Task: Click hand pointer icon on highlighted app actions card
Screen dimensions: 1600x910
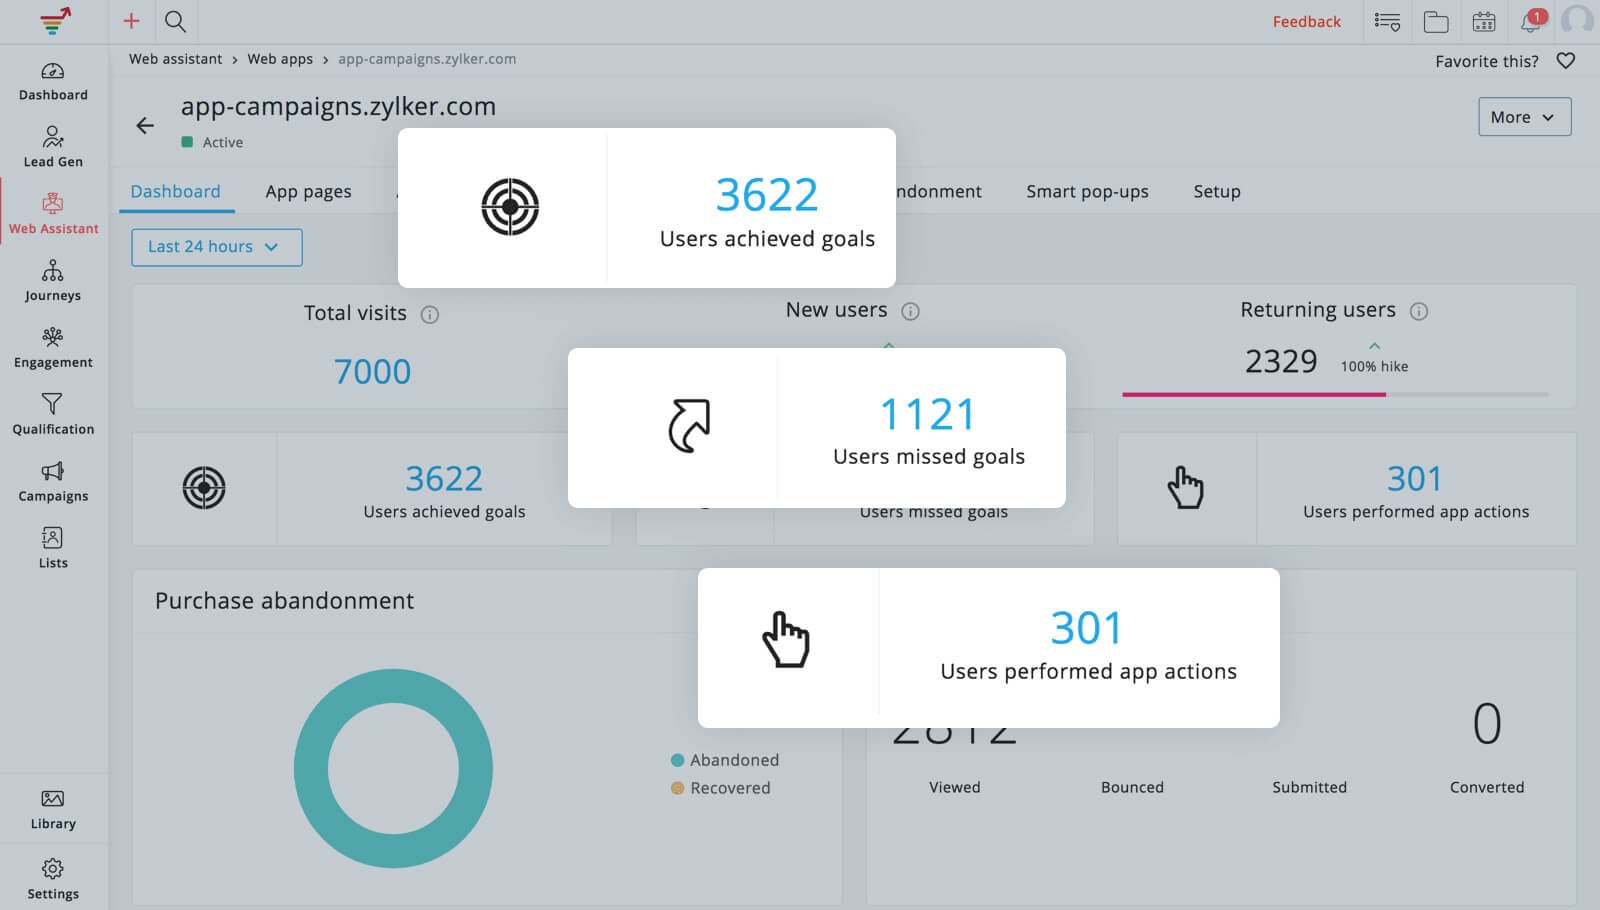Action: [786, 639]
